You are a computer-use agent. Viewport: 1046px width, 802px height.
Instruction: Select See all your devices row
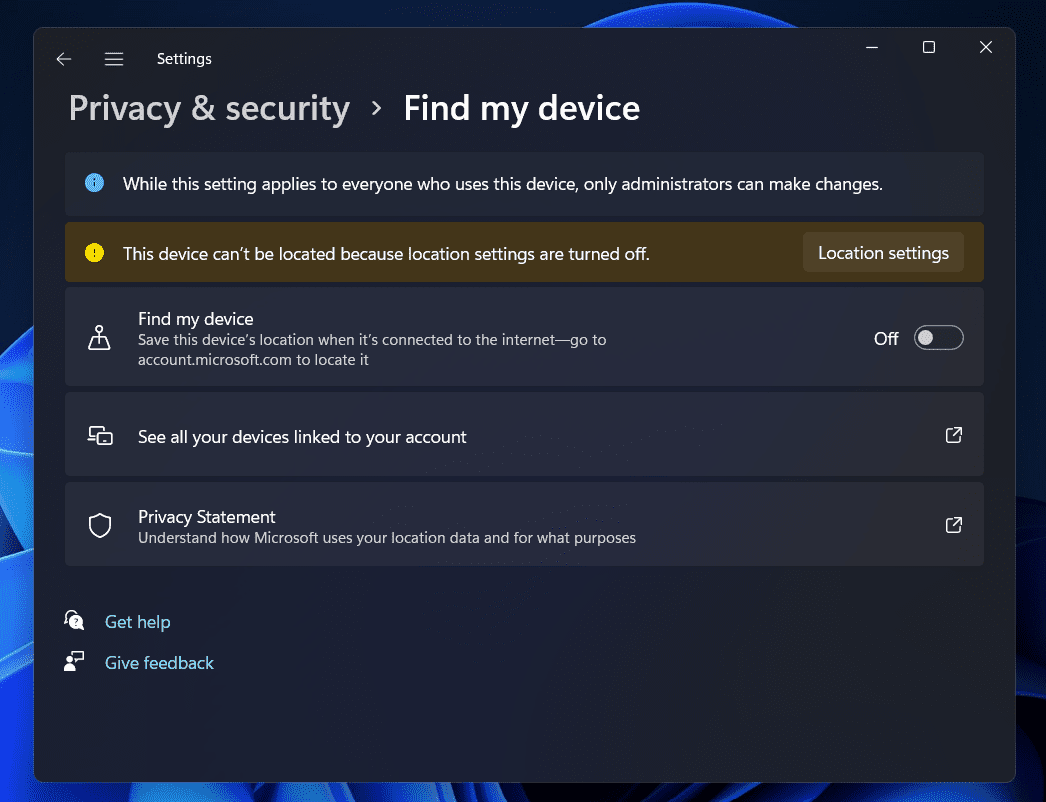[x=302, y=437]
